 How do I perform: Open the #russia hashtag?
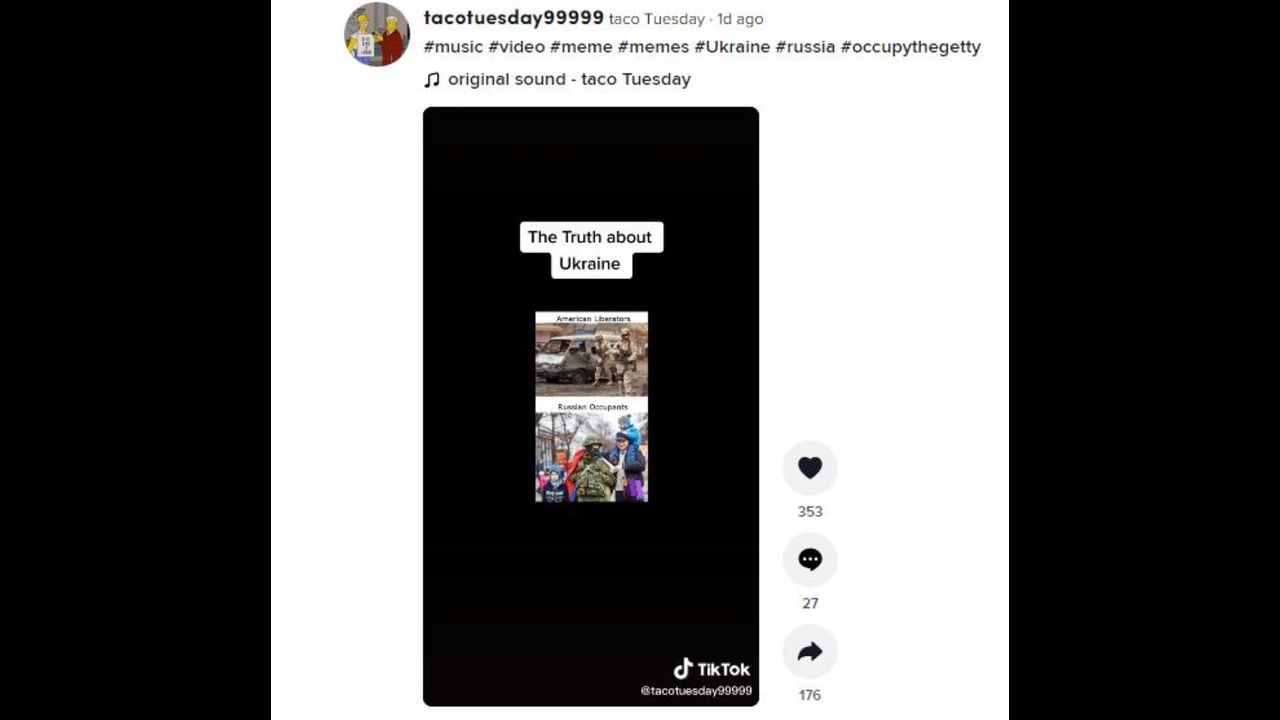tap(805, 47)
